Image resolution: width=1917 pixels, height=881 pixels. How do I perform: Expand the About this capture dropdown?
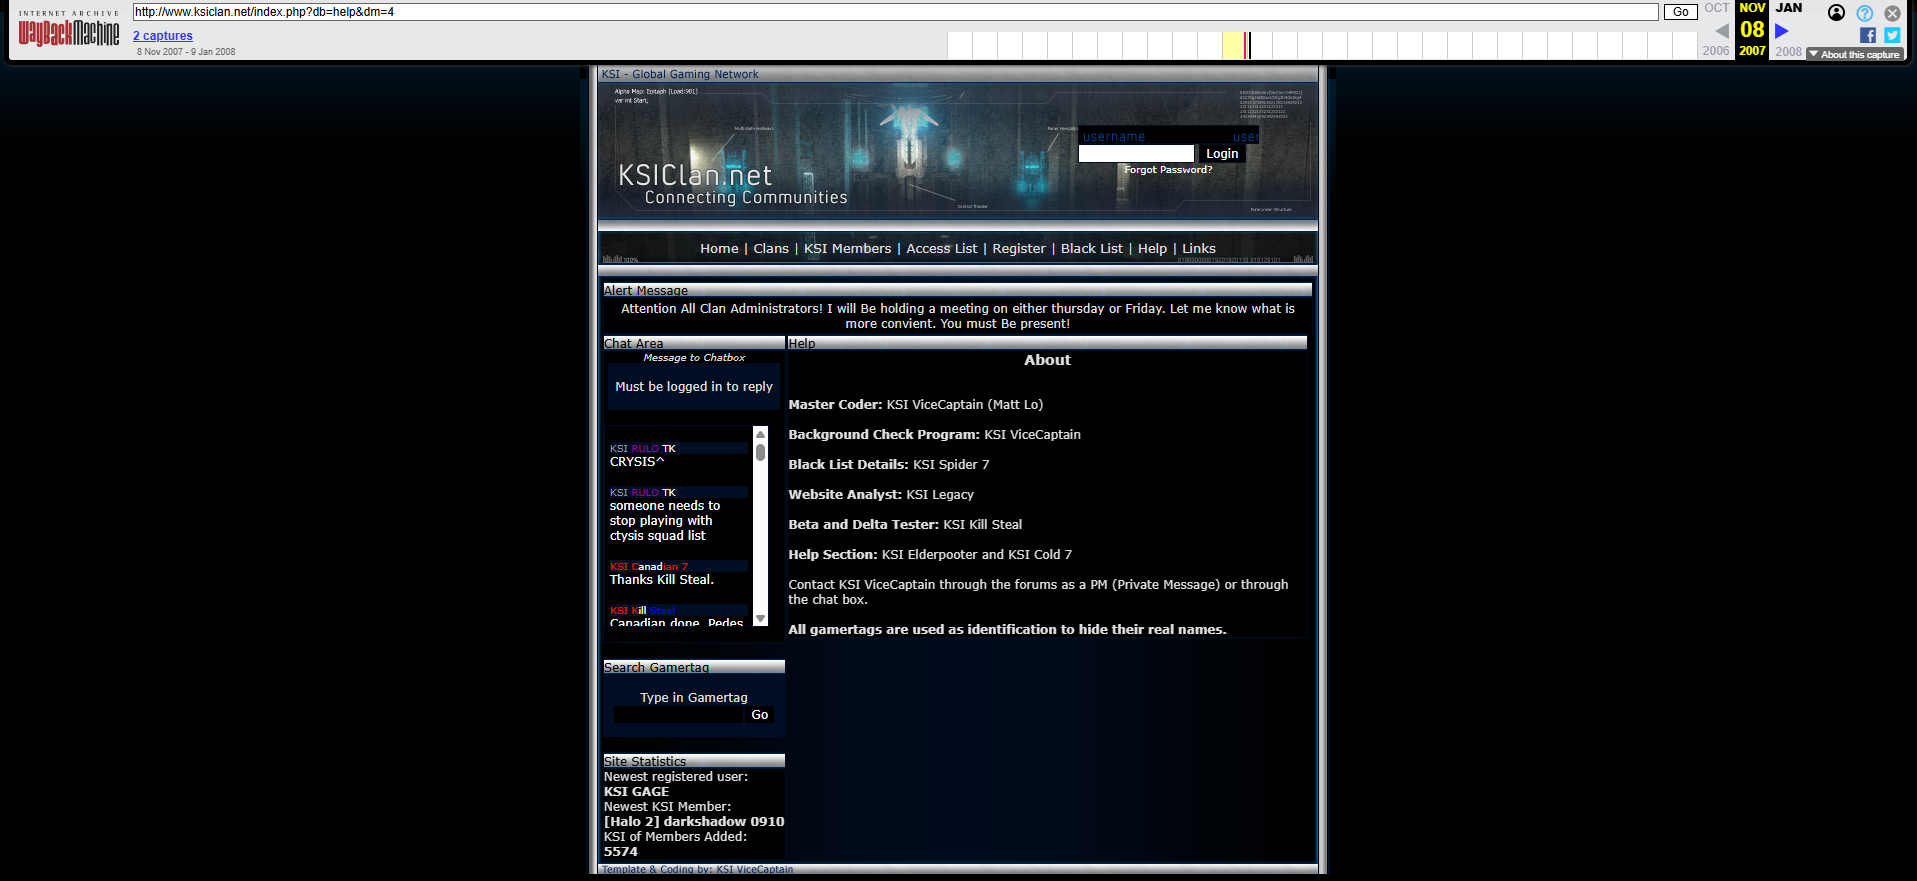click(1855, 54)
